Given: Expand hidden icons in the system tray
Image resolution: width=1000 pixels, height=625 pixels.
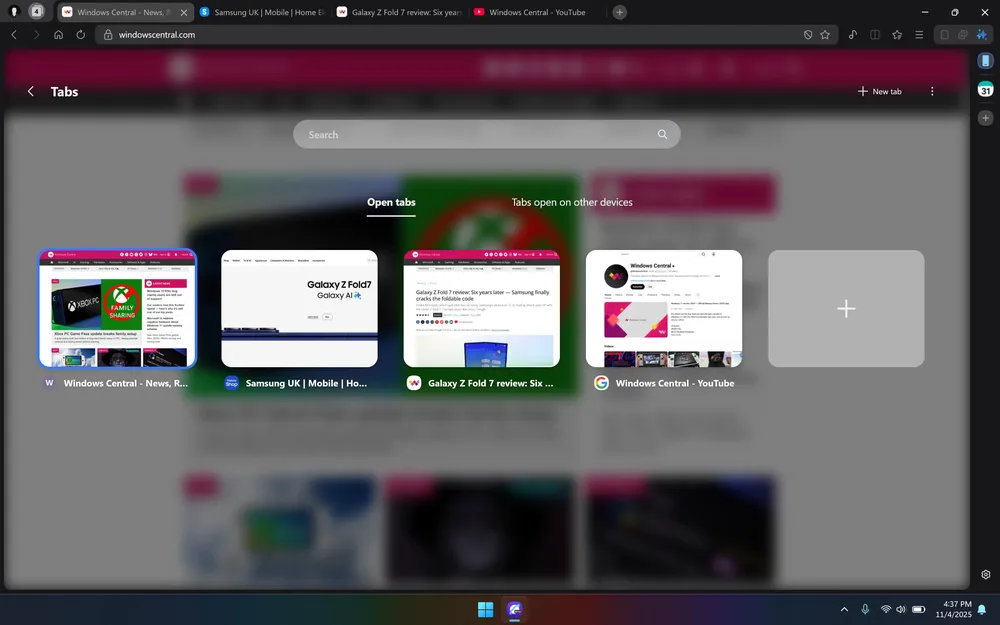Looking at the screenshot, I should [844, 609].
